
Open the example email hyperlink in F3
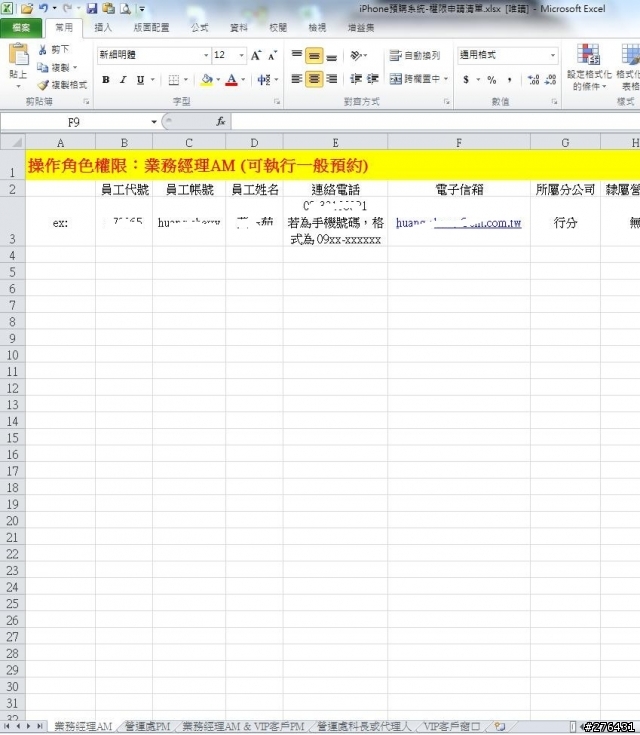[459, 223]
